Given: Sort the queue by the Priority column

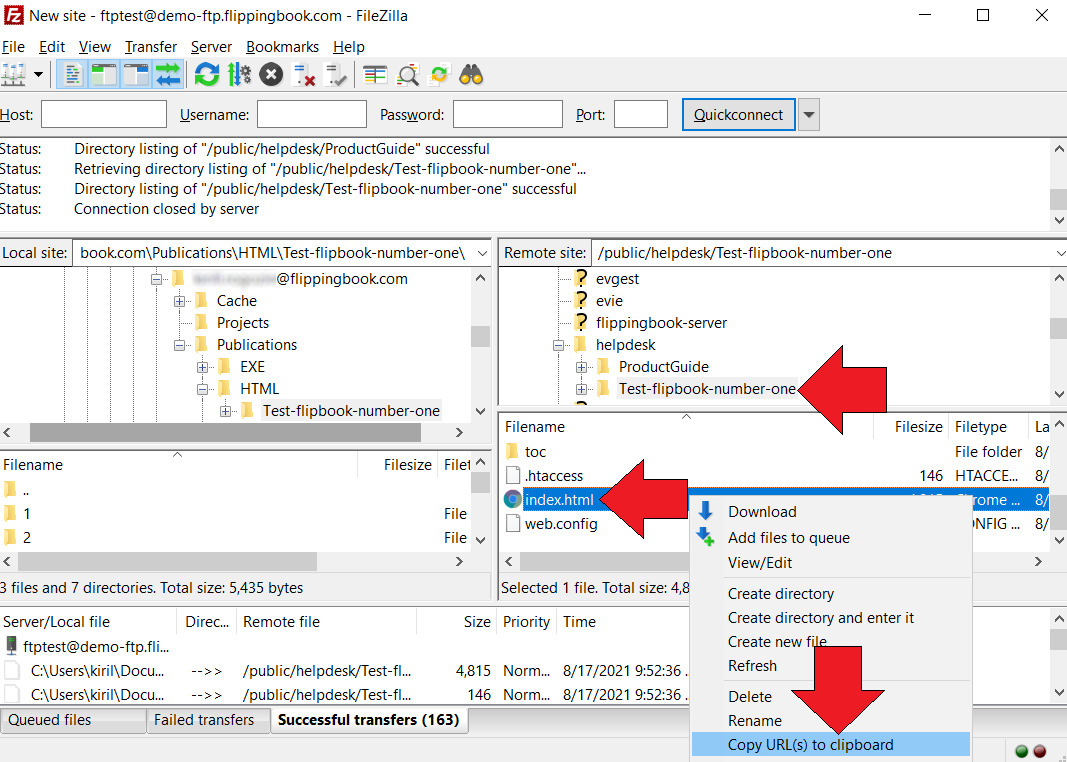Looking at the screenshot, I should tap(526, 622).
